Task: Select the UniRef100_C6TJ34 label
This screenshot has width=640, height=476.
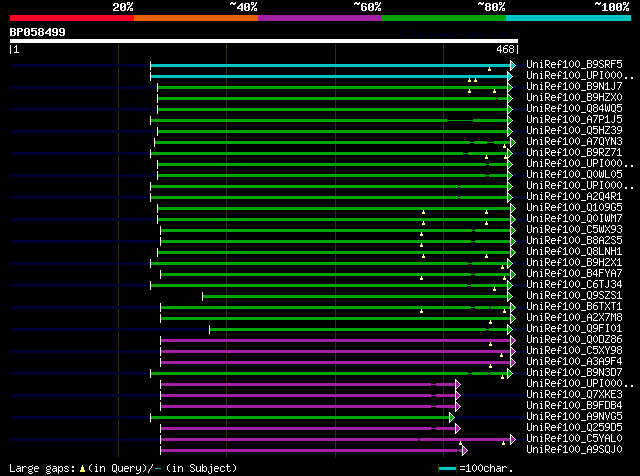Action: pyautogui.click(x=574, y=285)
